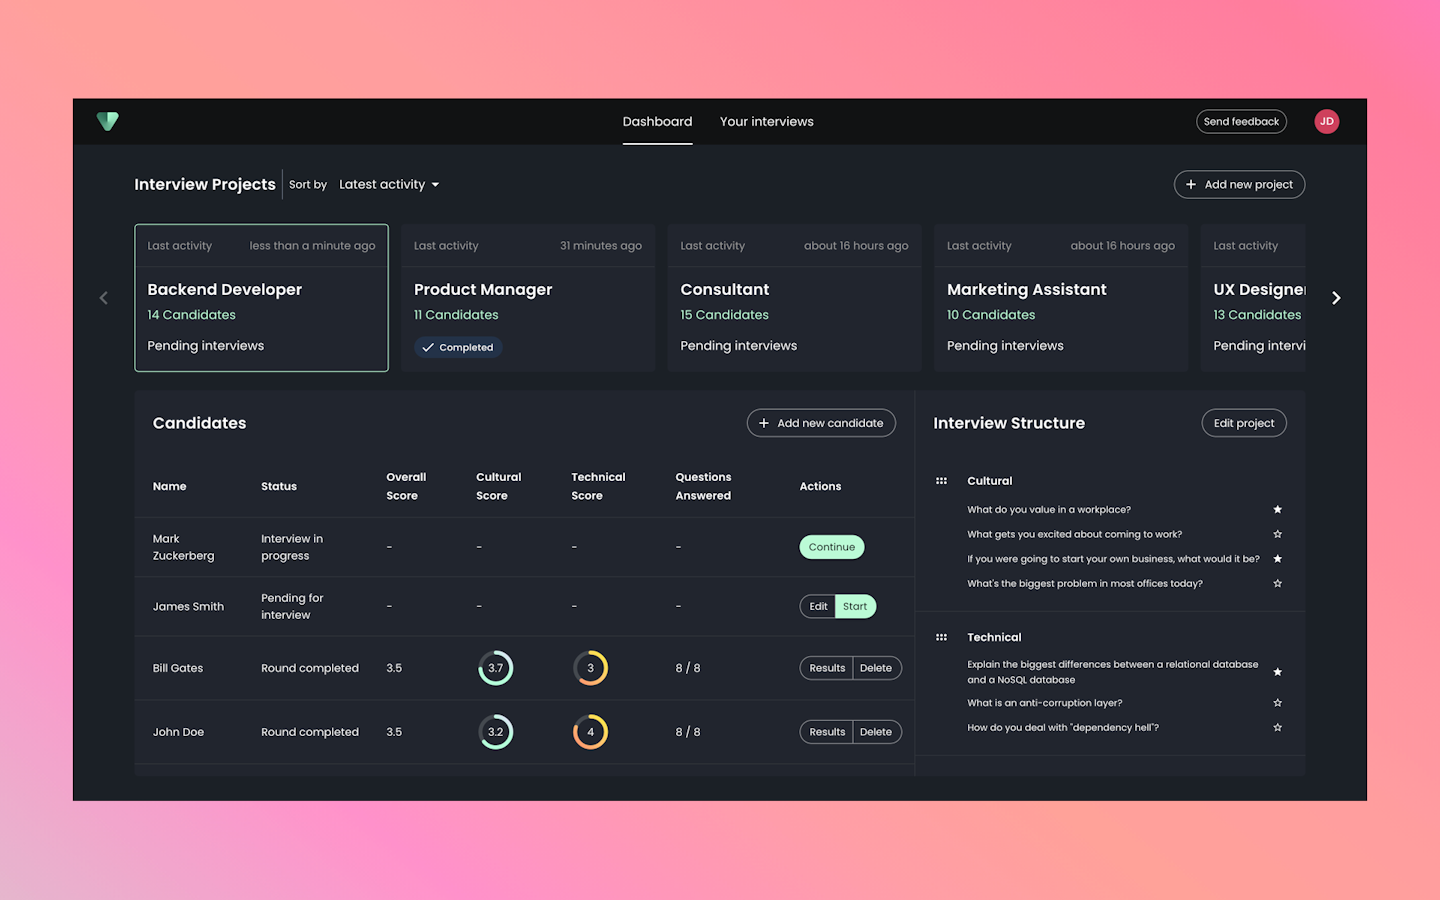Select the Dashboard tab
1440x900 pixels.
click(657, 122)
